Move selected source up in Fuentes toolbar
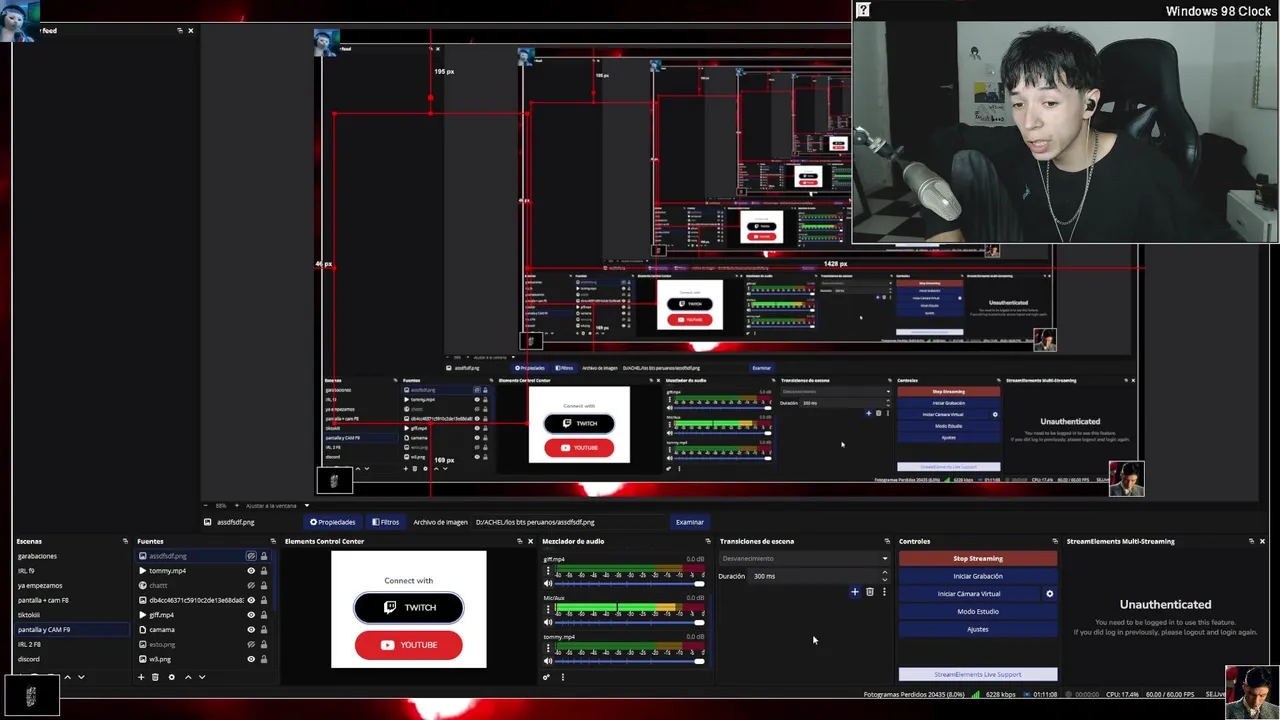Screen dimensions: 1280x720 188,677
